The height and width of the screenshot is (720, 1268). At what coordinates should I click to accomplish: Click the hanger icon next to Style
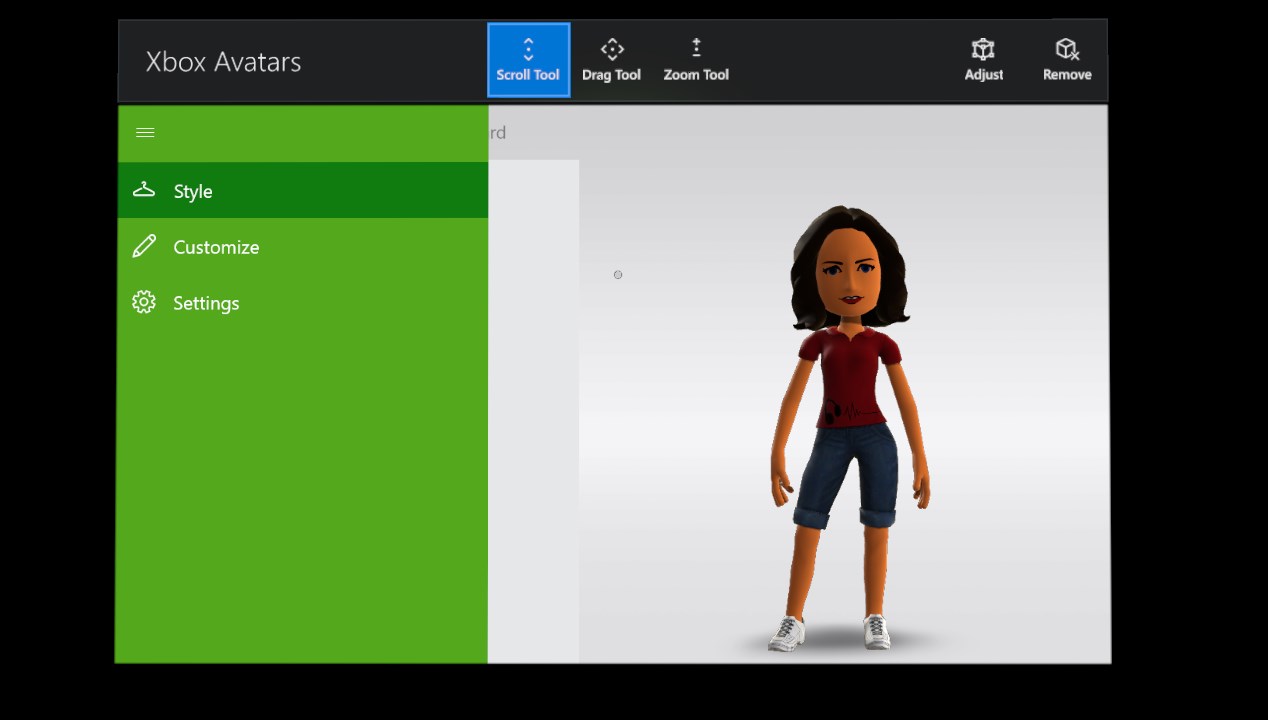pyautogui.click(x=144, y=189)
